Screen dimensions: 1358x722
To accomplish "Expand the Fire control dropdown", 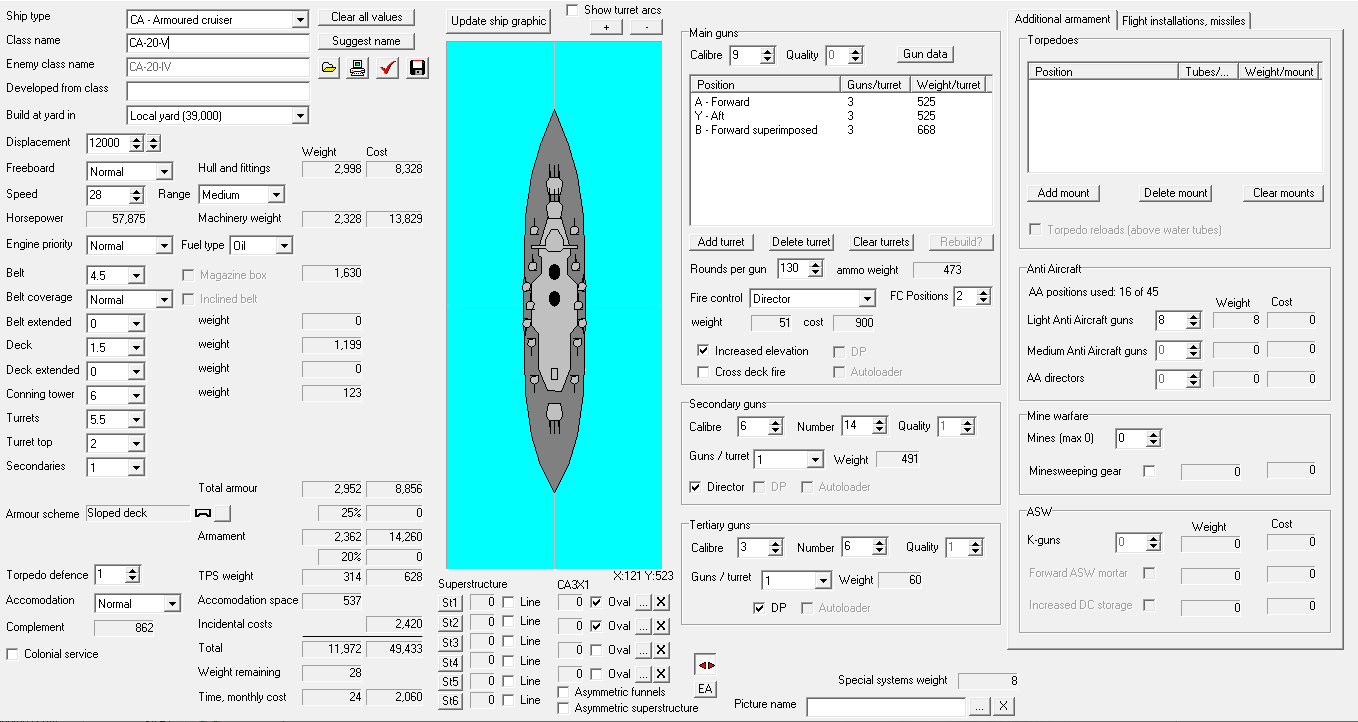I will point(866,299).
